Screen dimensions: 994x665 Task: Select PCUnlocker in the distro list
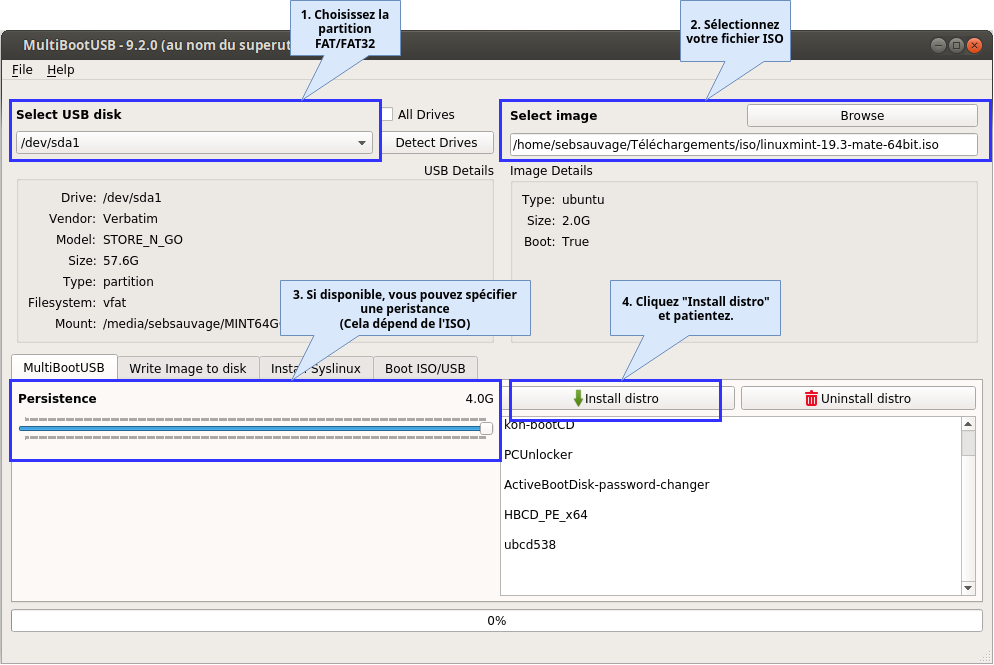click(538, 455)
